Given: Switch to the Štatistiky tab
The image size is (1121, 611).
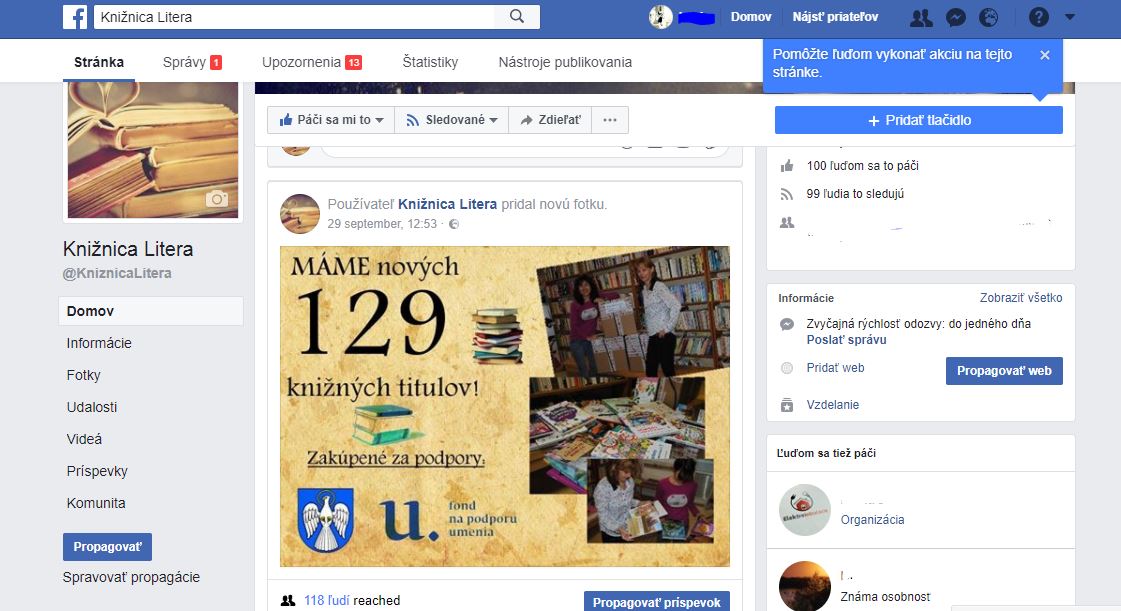Looking at the screenshot, I should tap(430, 62).
